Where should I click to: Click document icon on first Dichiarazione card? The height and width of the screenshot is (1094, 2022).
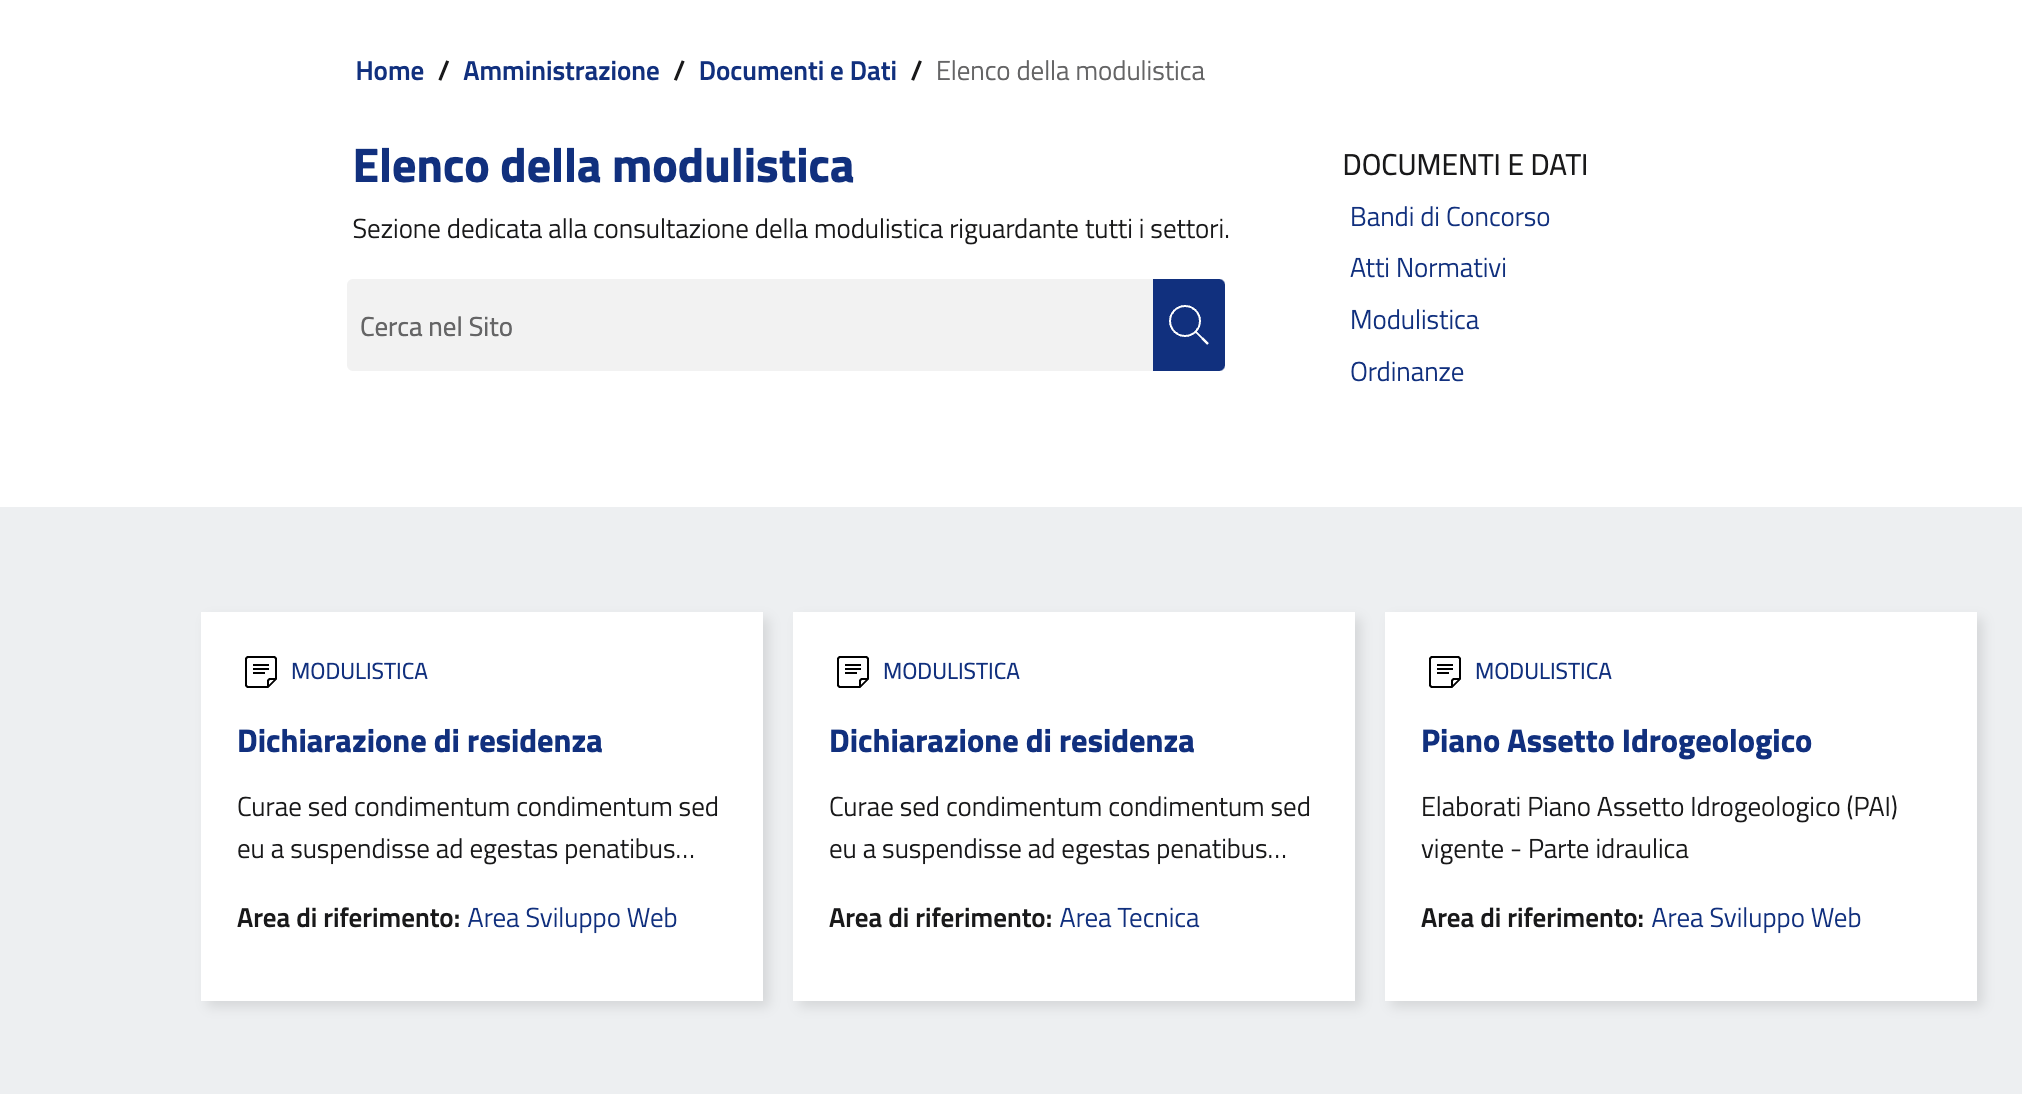pyautogui.click(x=260, y=671)
